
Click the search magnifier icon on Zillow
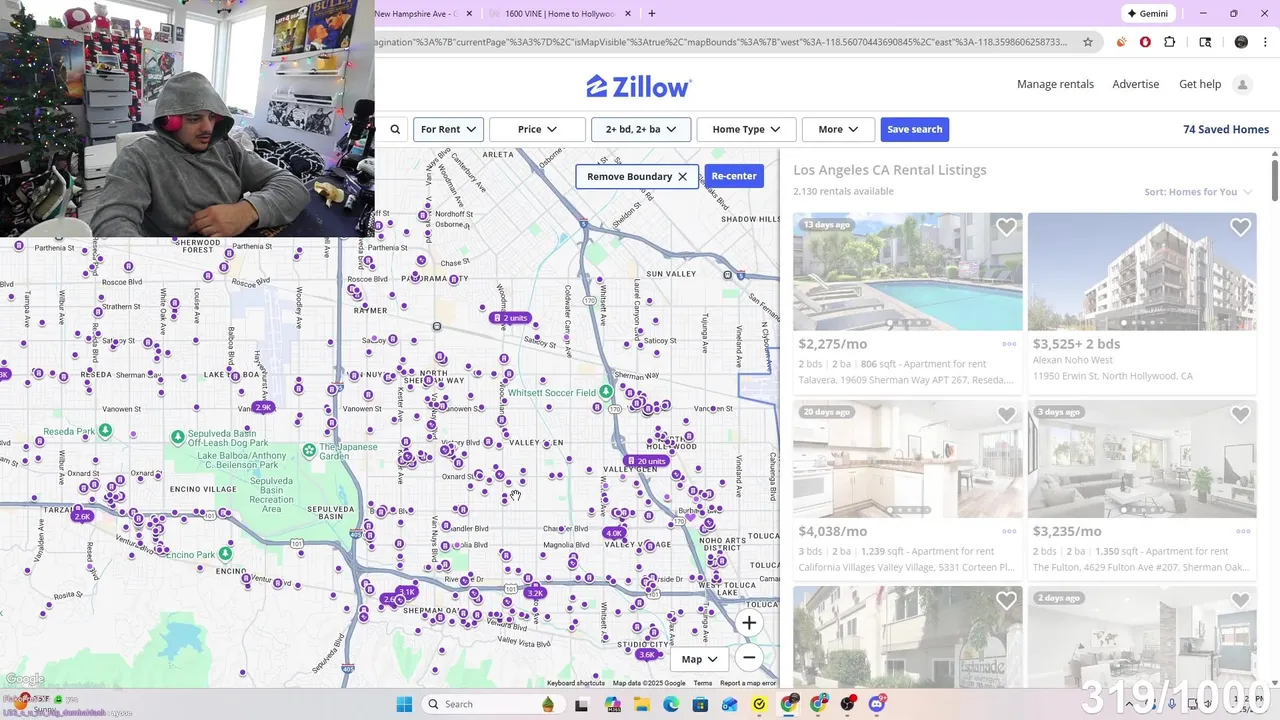395,129
